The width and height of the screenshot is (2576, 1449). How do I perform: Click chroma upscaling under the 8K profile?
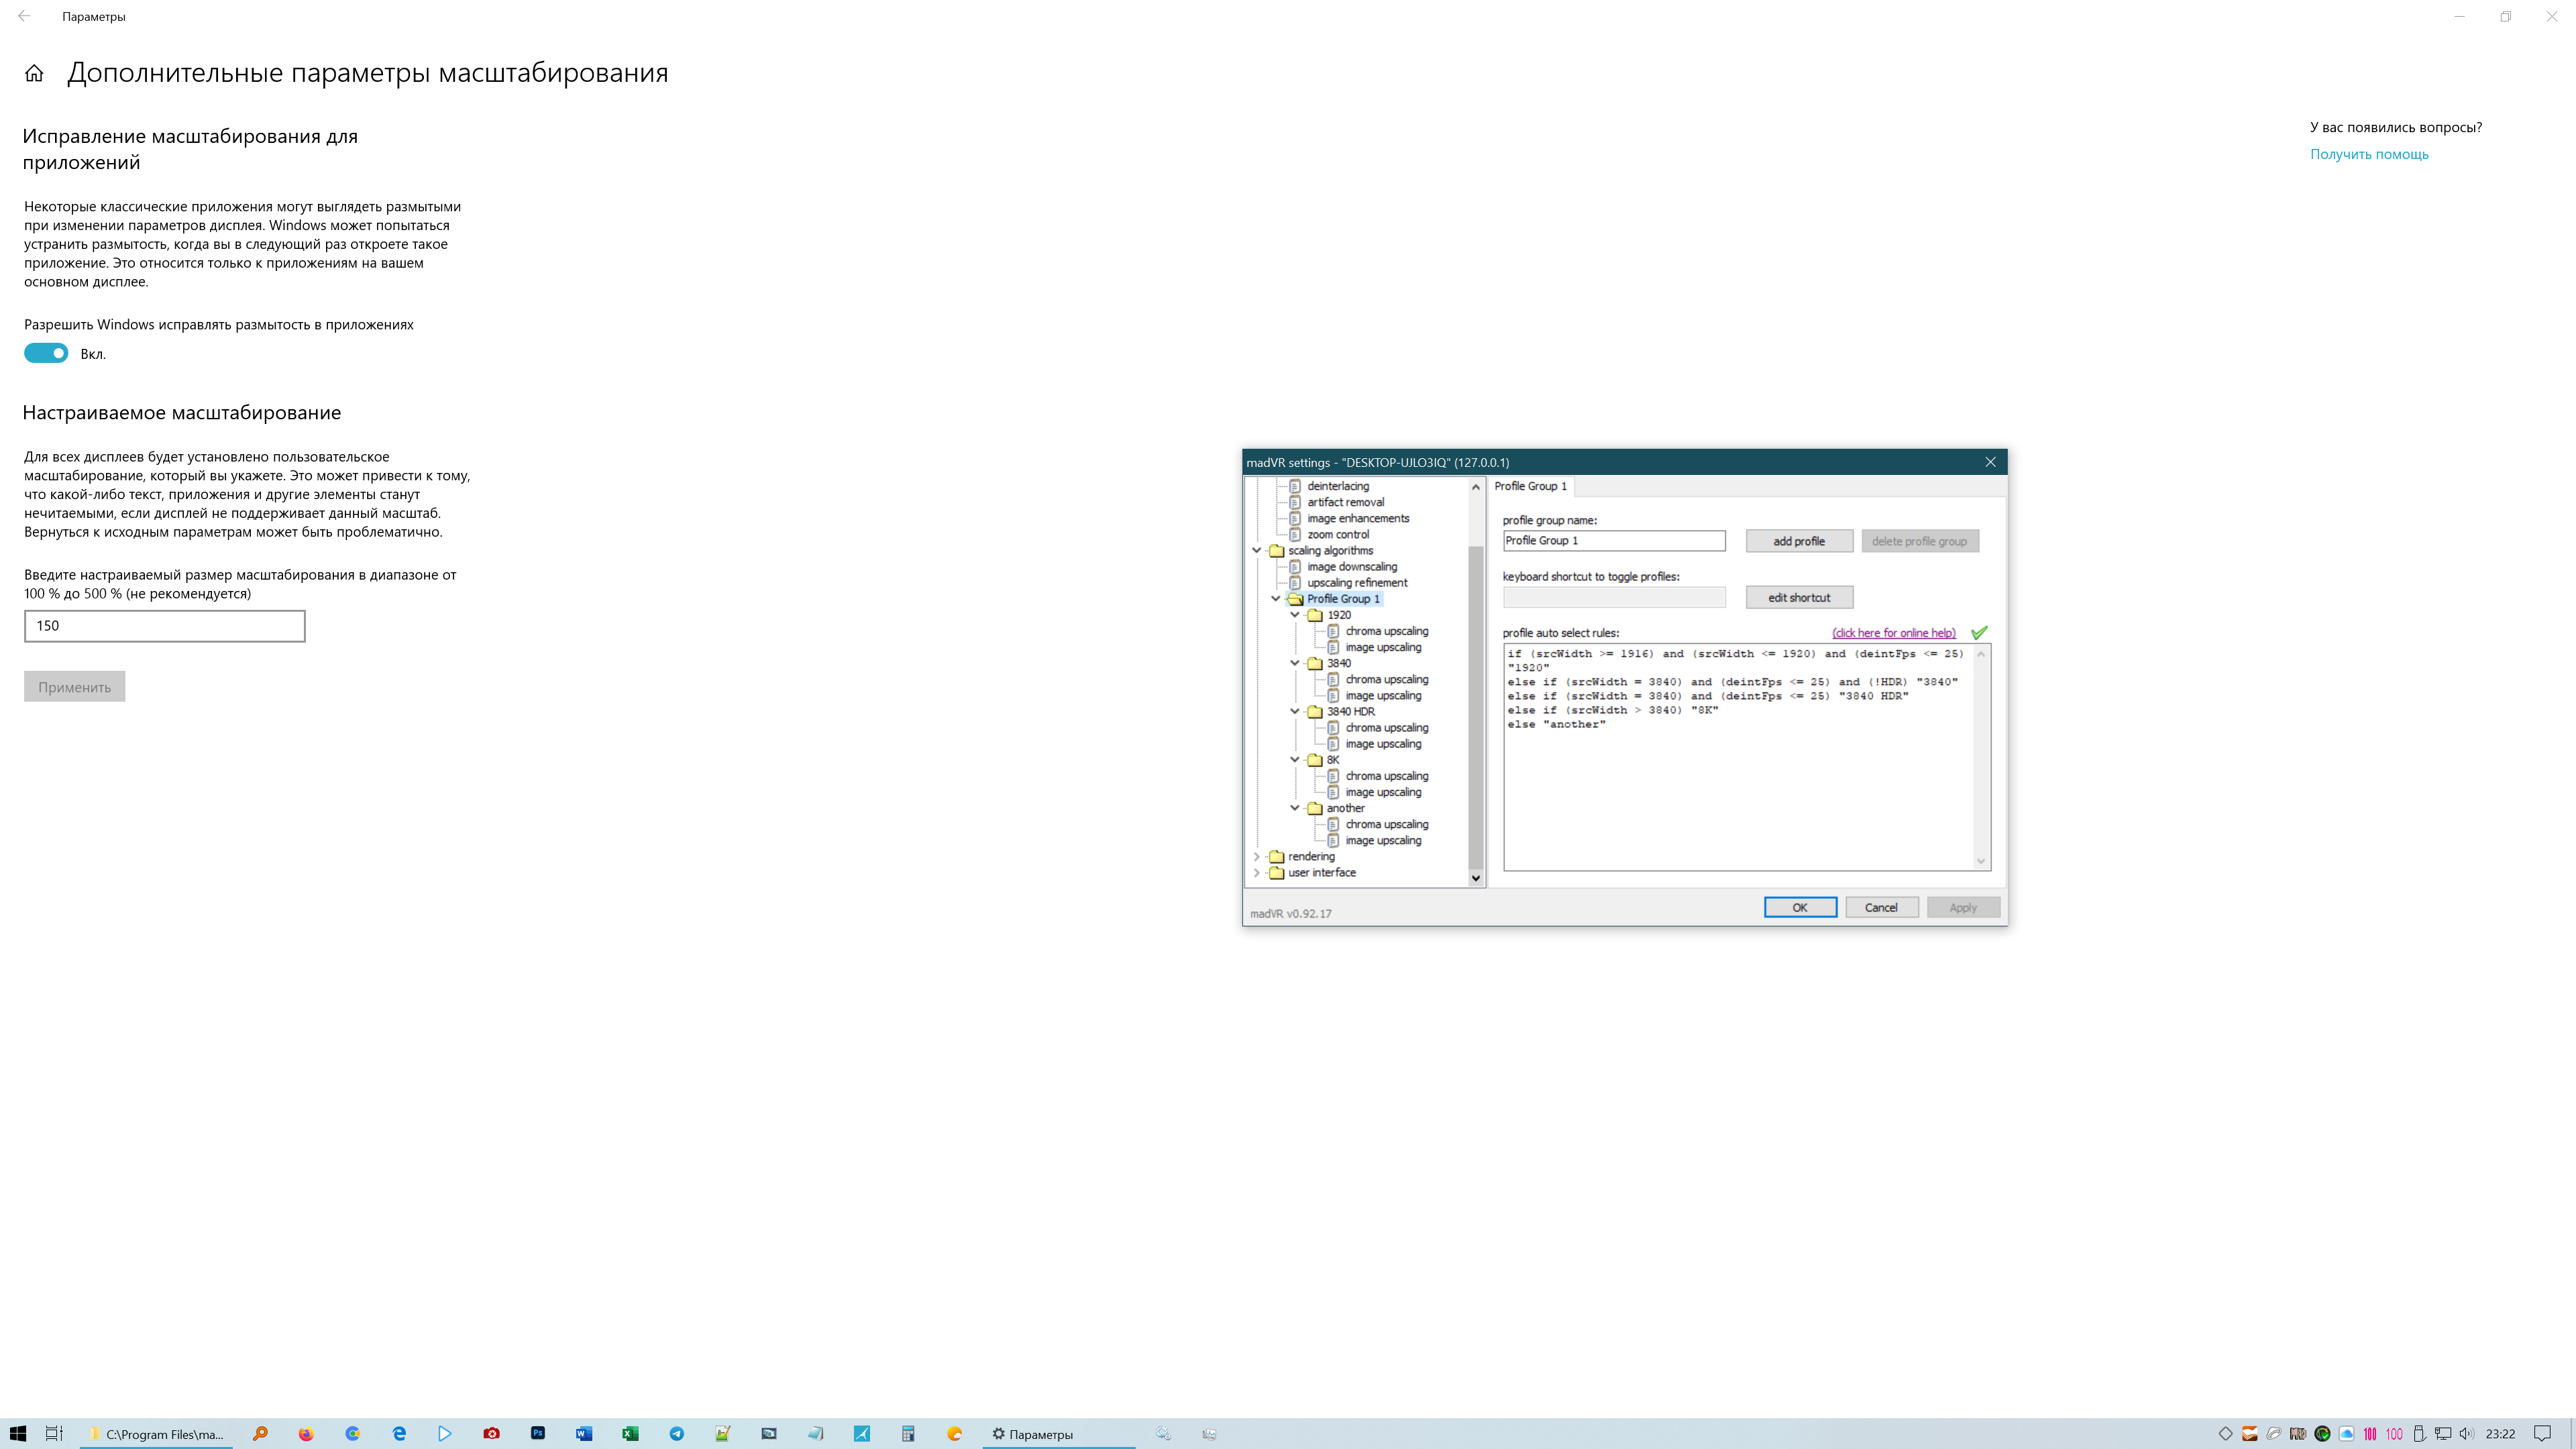click(x=1386, y=776)
